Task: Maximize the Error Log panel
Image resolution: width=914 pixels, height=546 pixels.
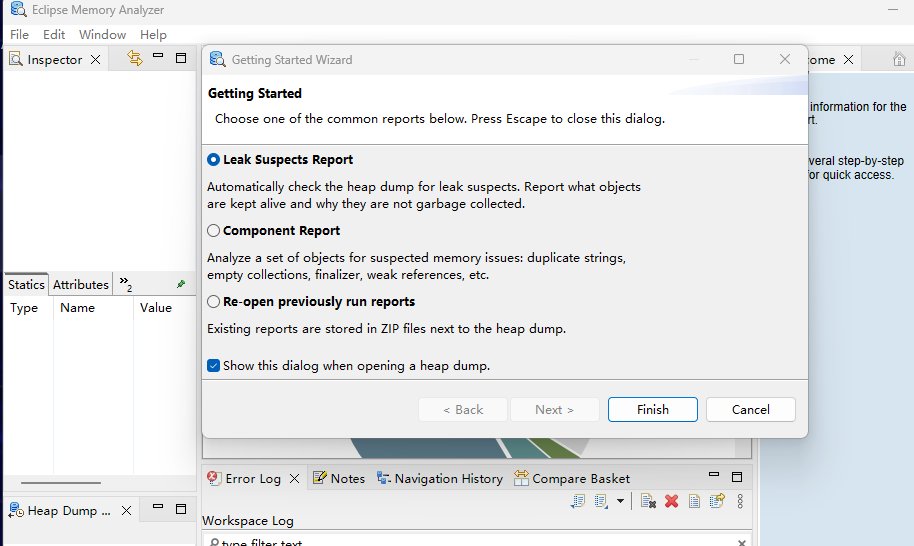Action: tap(737, 477)
